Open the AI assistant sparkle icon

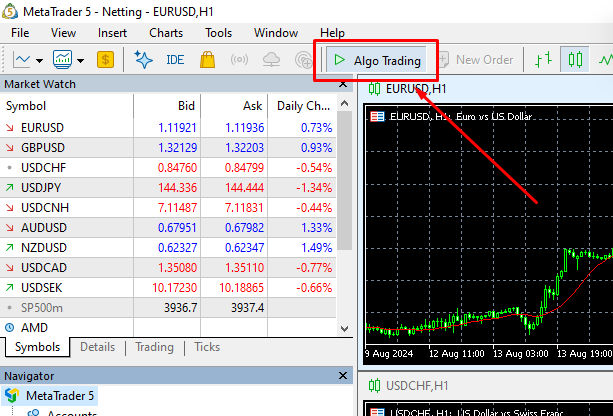(x=143, y=60)
